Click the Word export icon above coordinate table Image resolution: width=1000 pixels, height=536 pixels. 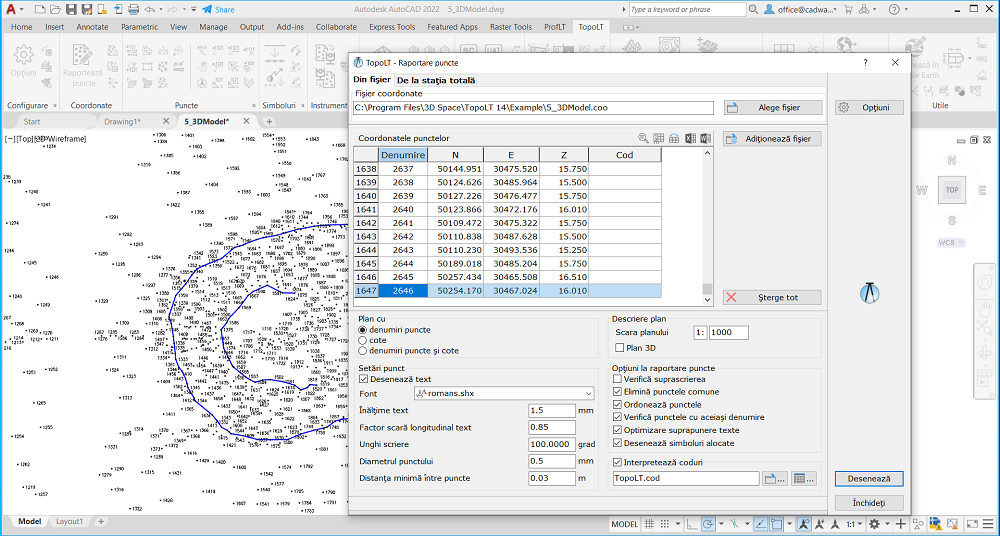[x=705, y=138]
